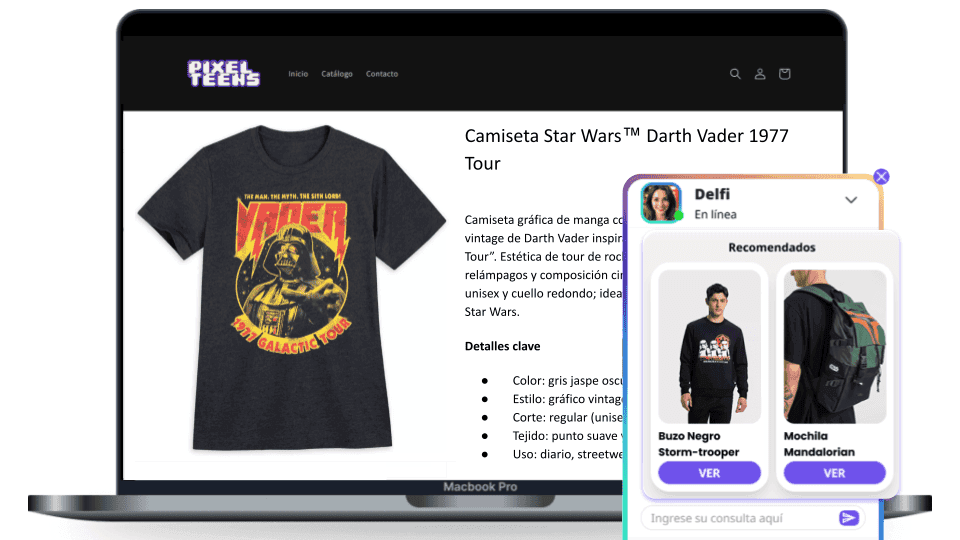Click the Mochila Mandalorian title

tap(819, 444)
